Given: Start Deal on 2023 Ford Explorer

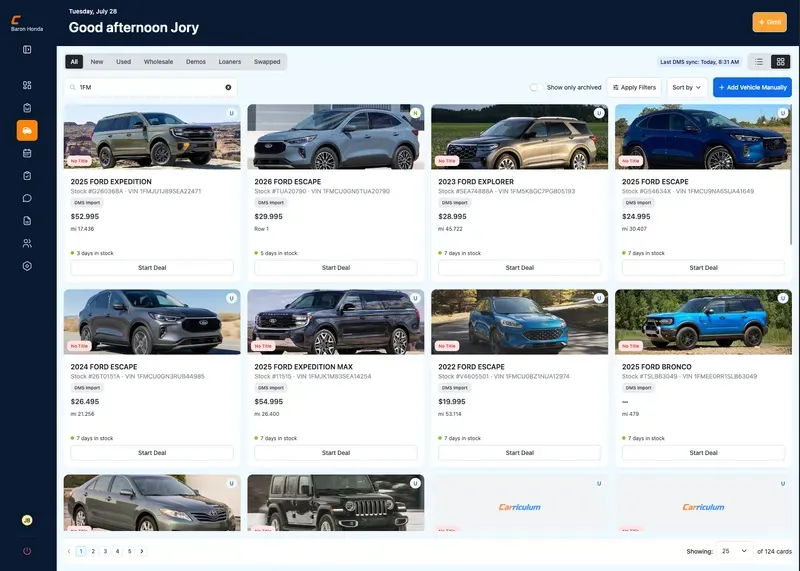Looking at the screenshot, I should [x=519, y=268].
